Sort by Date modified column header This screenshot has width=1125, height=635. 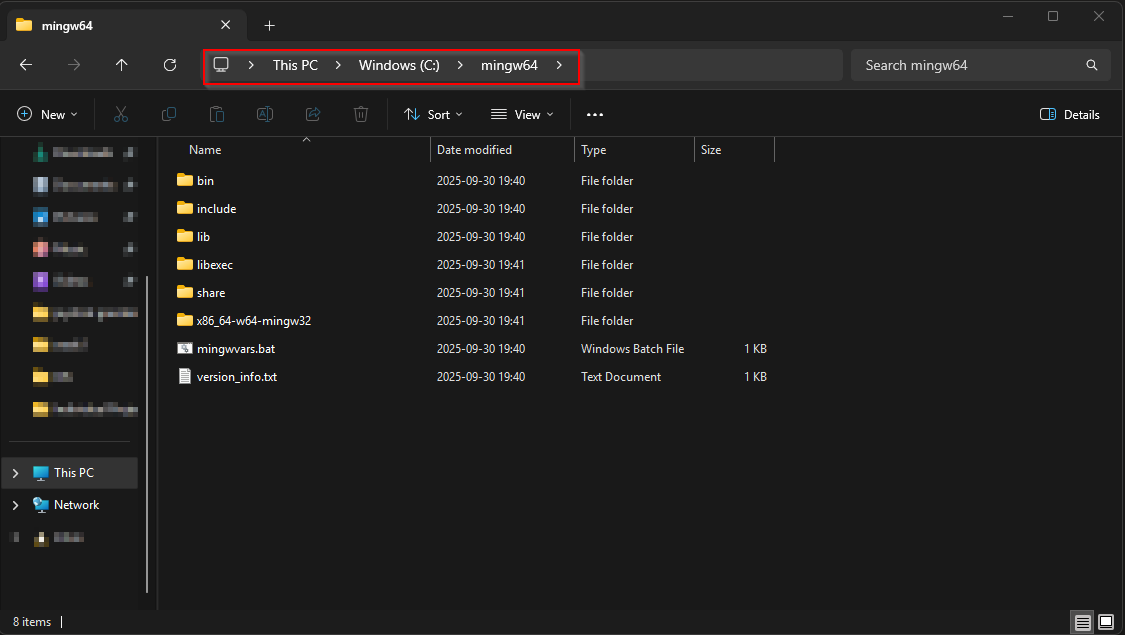tap(474, 150)
